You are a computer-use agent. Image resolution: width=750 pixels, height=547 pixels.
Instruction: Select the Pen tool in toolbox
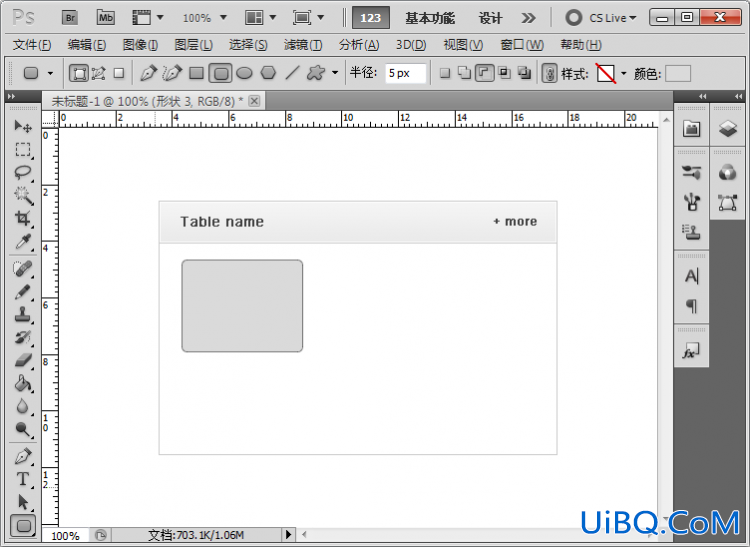[x=22, y=457]
